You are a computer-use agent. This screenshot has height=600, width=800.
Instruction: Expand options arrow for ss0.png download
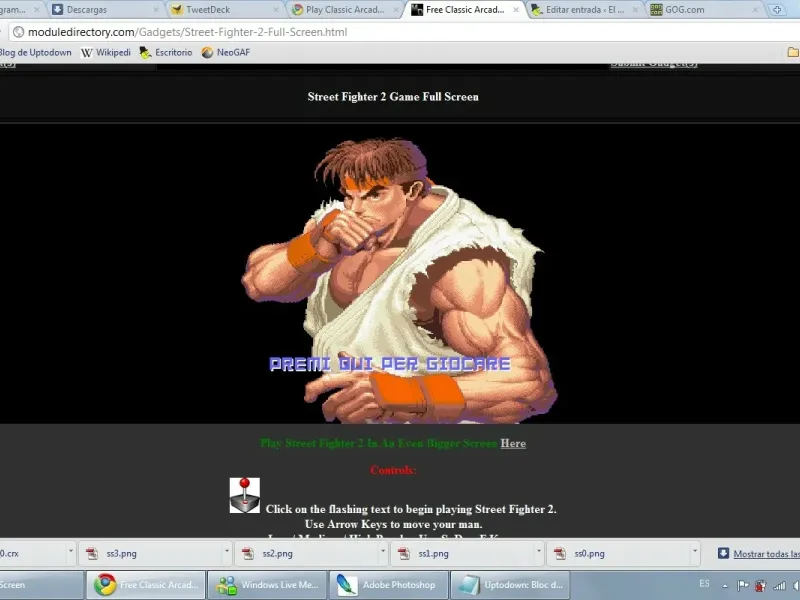click(x=694, y=552)
